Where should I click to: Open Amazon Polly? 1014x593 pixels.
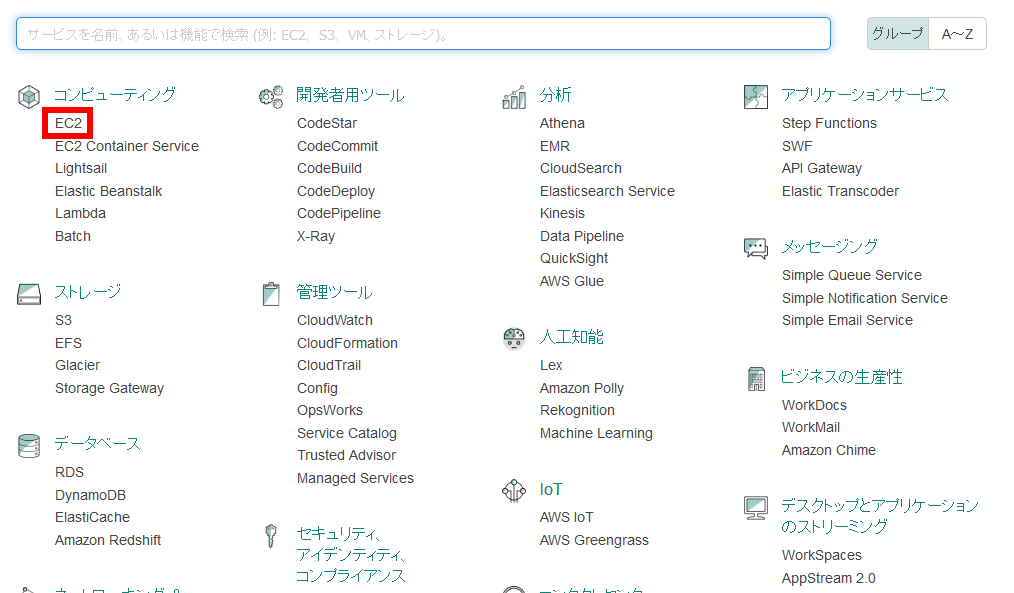coord(582,388)
